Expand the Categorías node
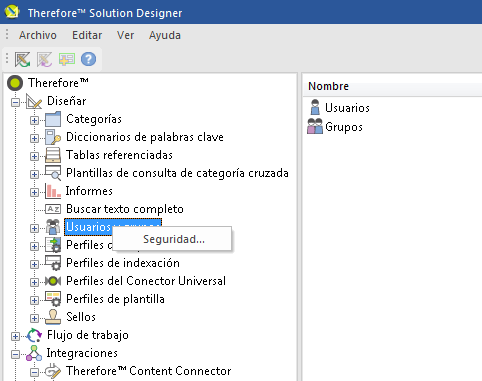Screen dimensions: 482x381 click(34, 120)
